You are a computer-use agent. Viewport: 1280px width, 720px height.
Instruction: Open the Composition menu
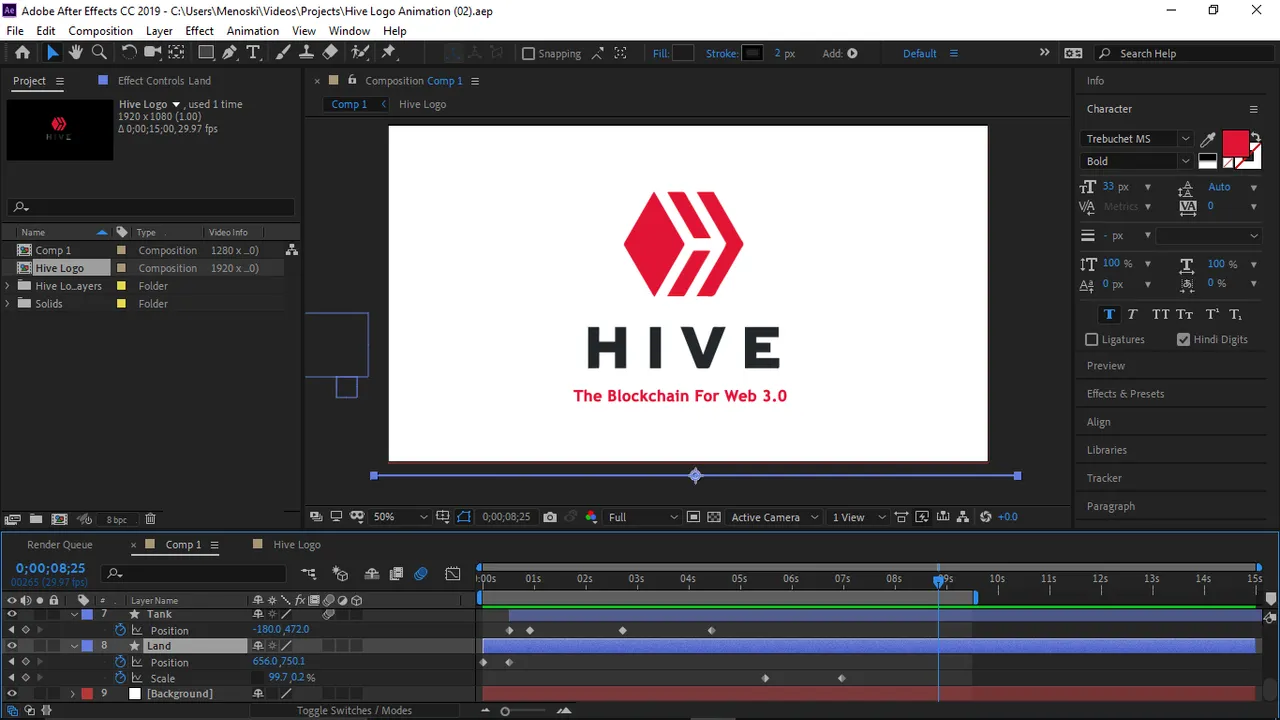100,31
